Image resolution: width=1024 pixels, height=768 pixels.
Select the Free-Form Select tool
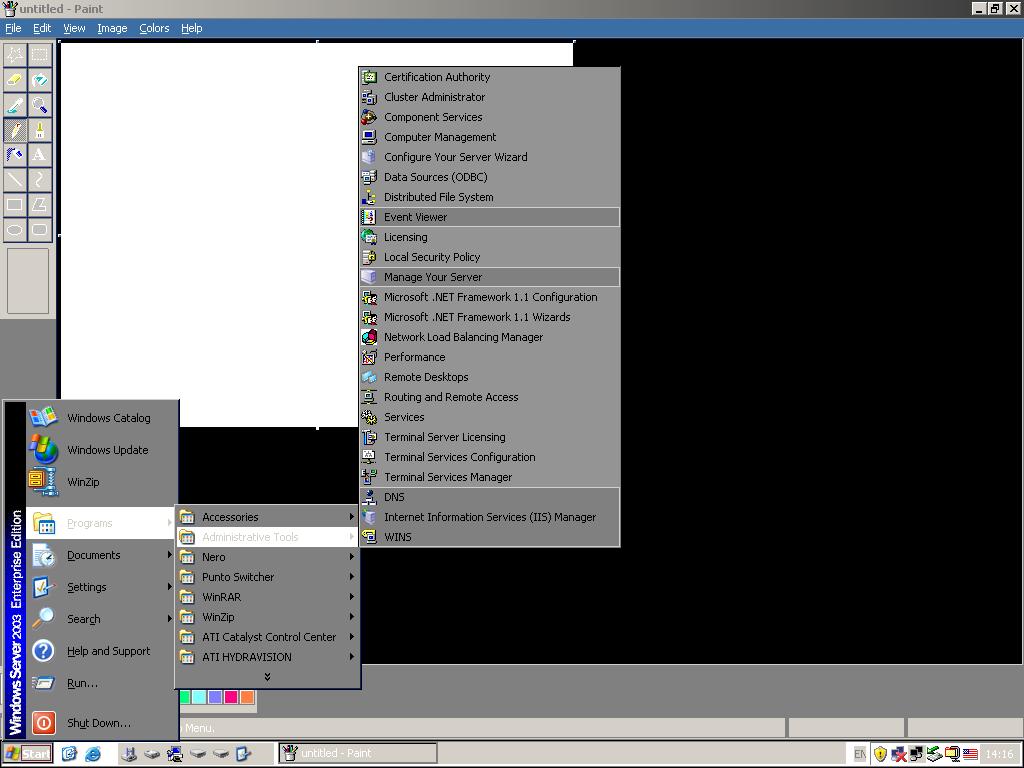click(x=15, y=55)
